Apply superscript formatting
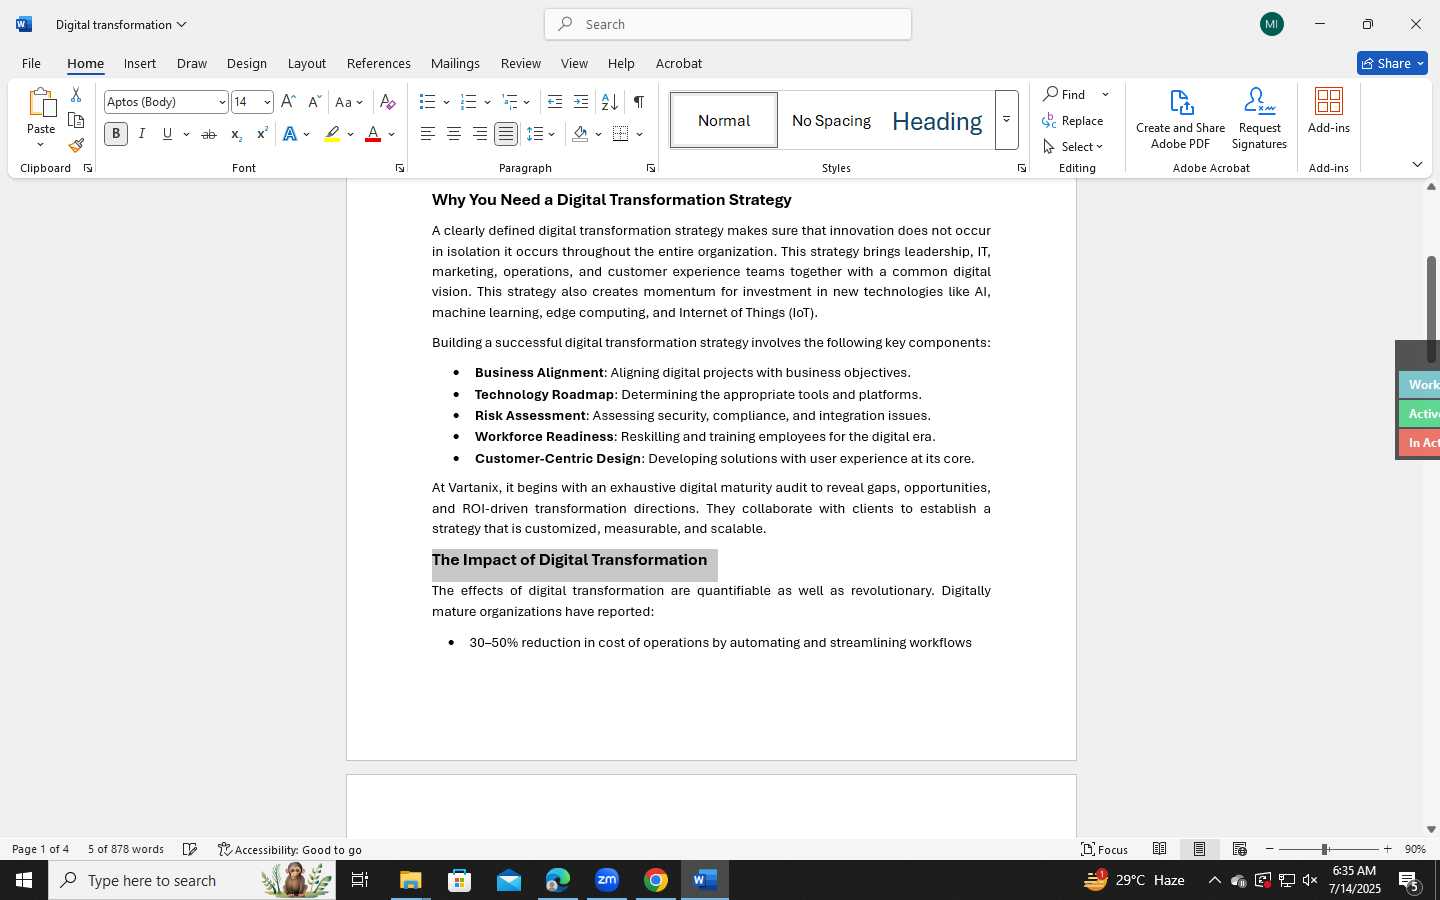Viewport: 1440px width, 900px height. tap(262, 134)
